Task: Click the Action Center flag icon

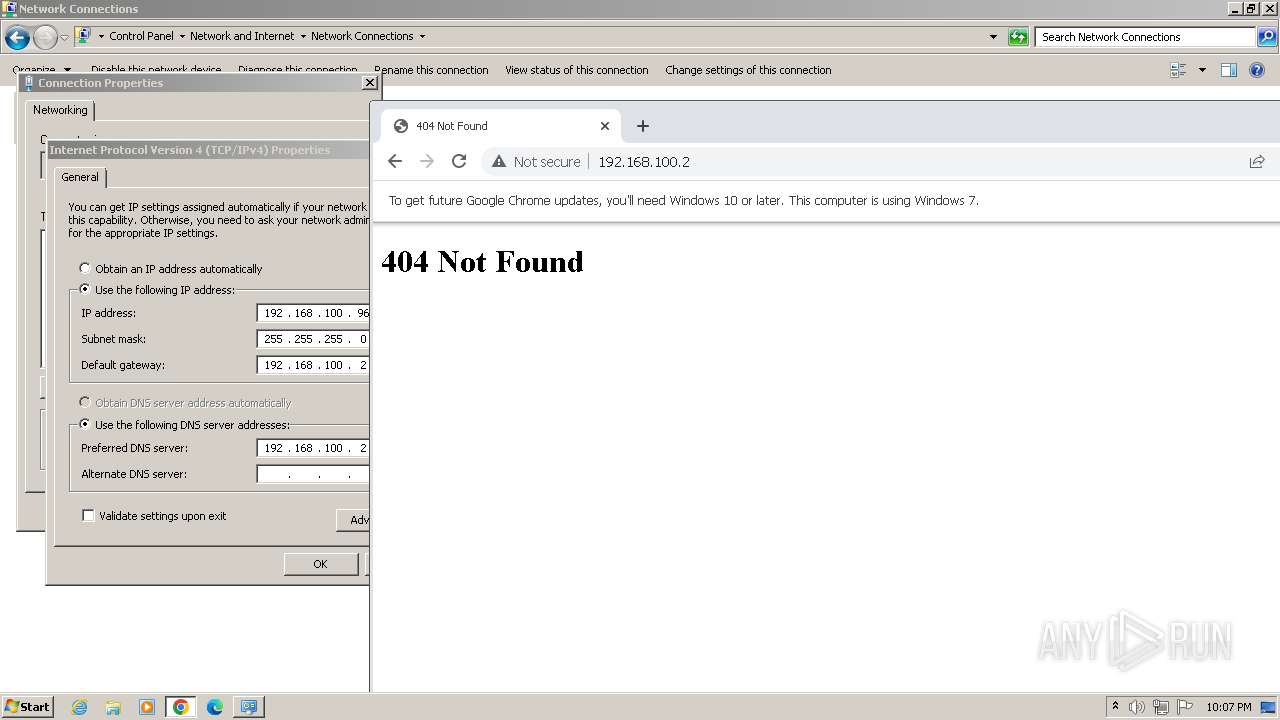Action: coord(1185,707)
